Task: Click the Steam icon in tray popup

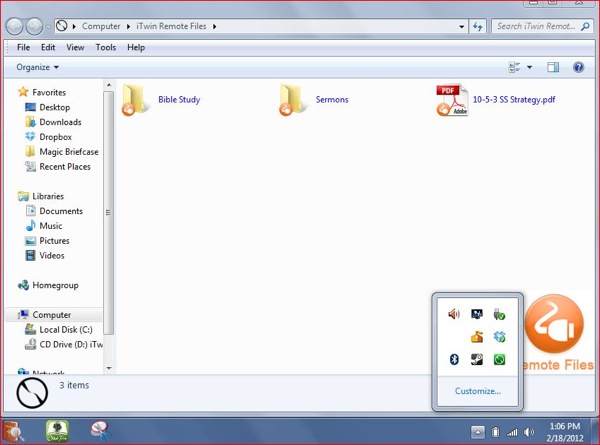Action: coord(477,359)
